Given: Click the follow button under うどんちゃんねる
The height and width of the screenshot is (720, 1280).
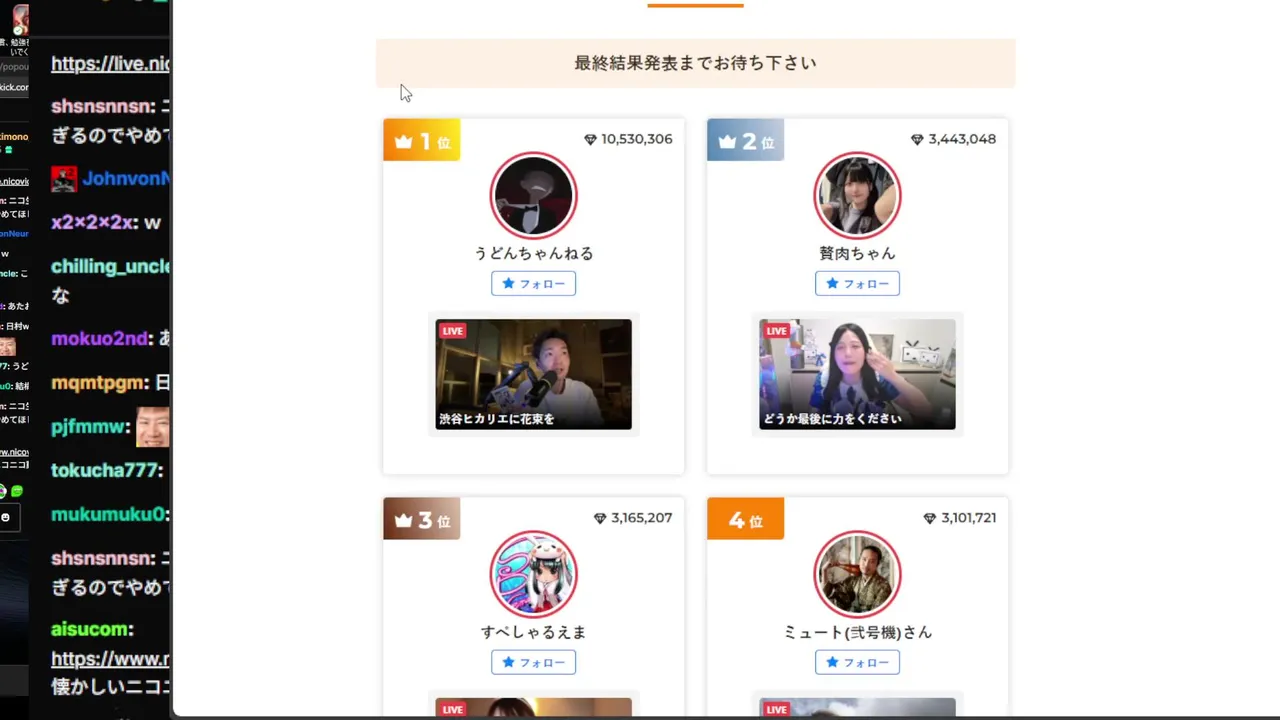Looking at the screenshot, I should [x=533, y=283].
